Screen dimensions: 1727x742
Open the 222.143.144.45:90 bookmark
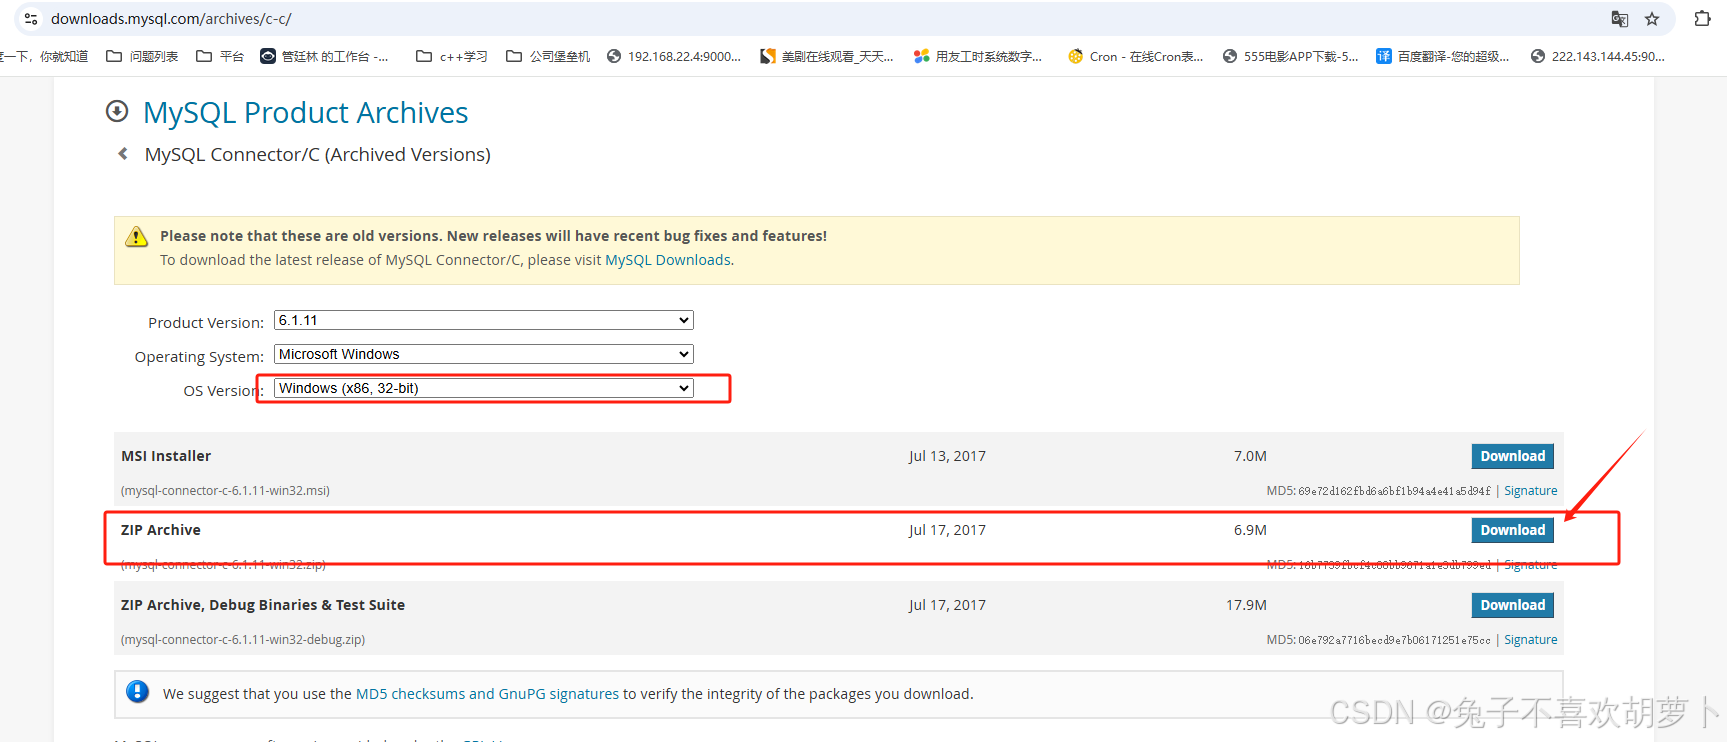pos(1598,57)
